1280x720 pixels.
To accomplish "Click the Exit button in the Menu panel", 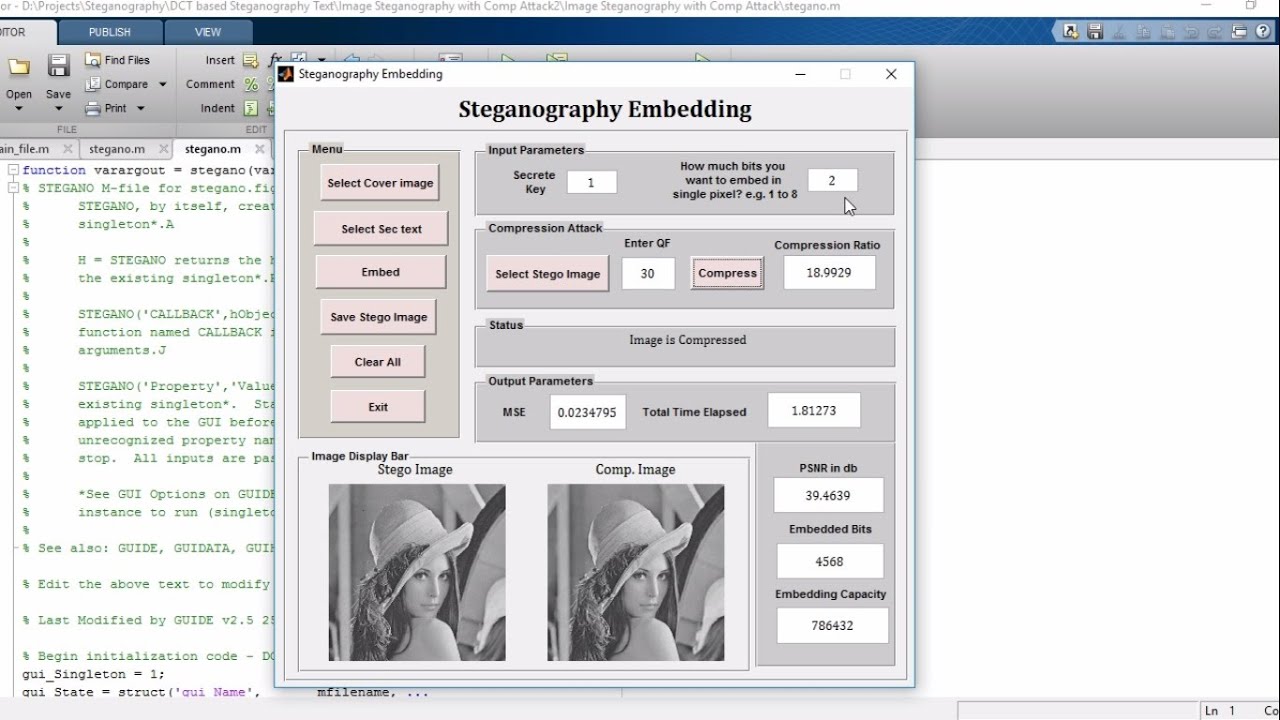I will tap(378, 407).
